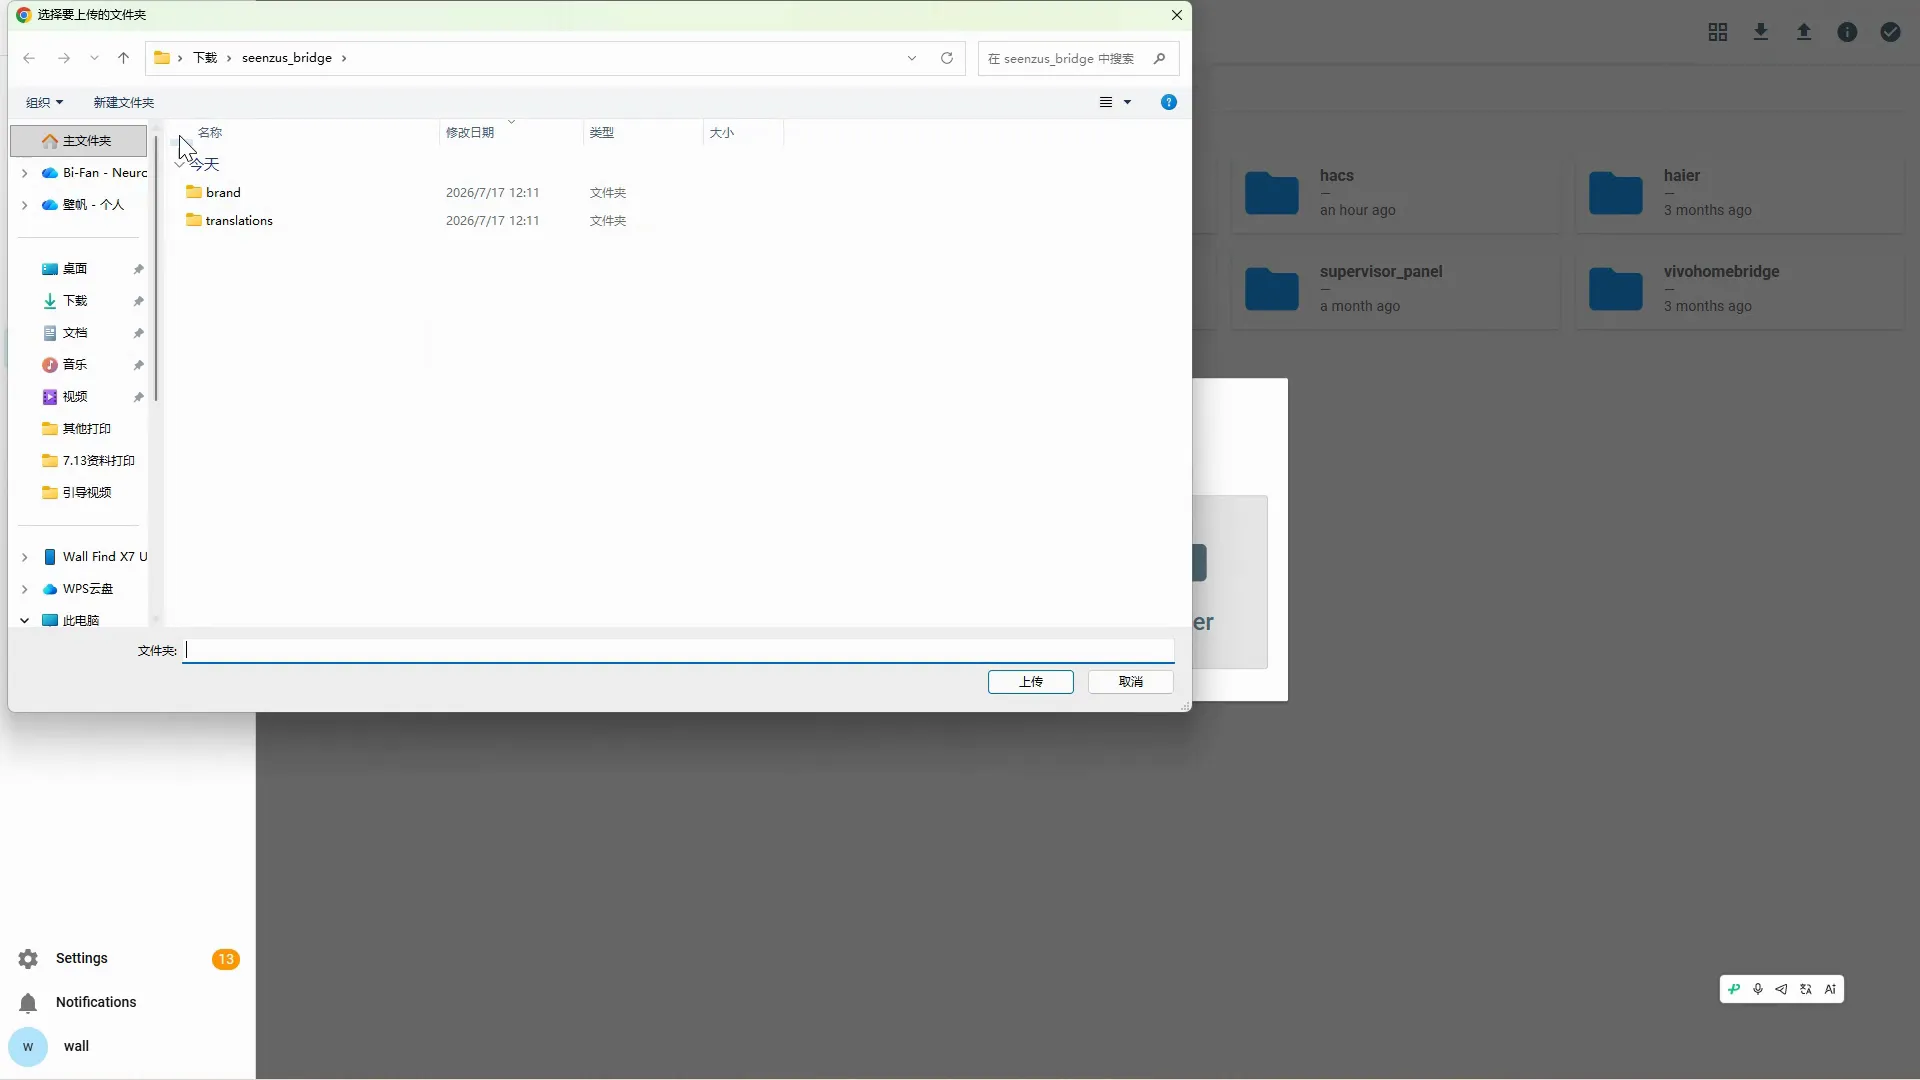Close the file upload dialog

[x=1177, y=15]
